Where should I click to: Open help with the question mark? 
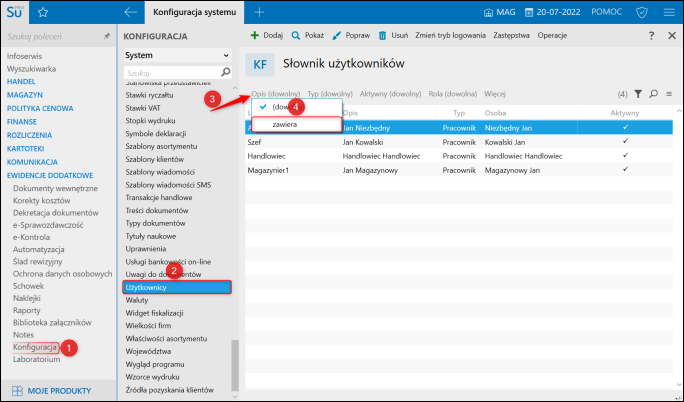tap(651, 36)
